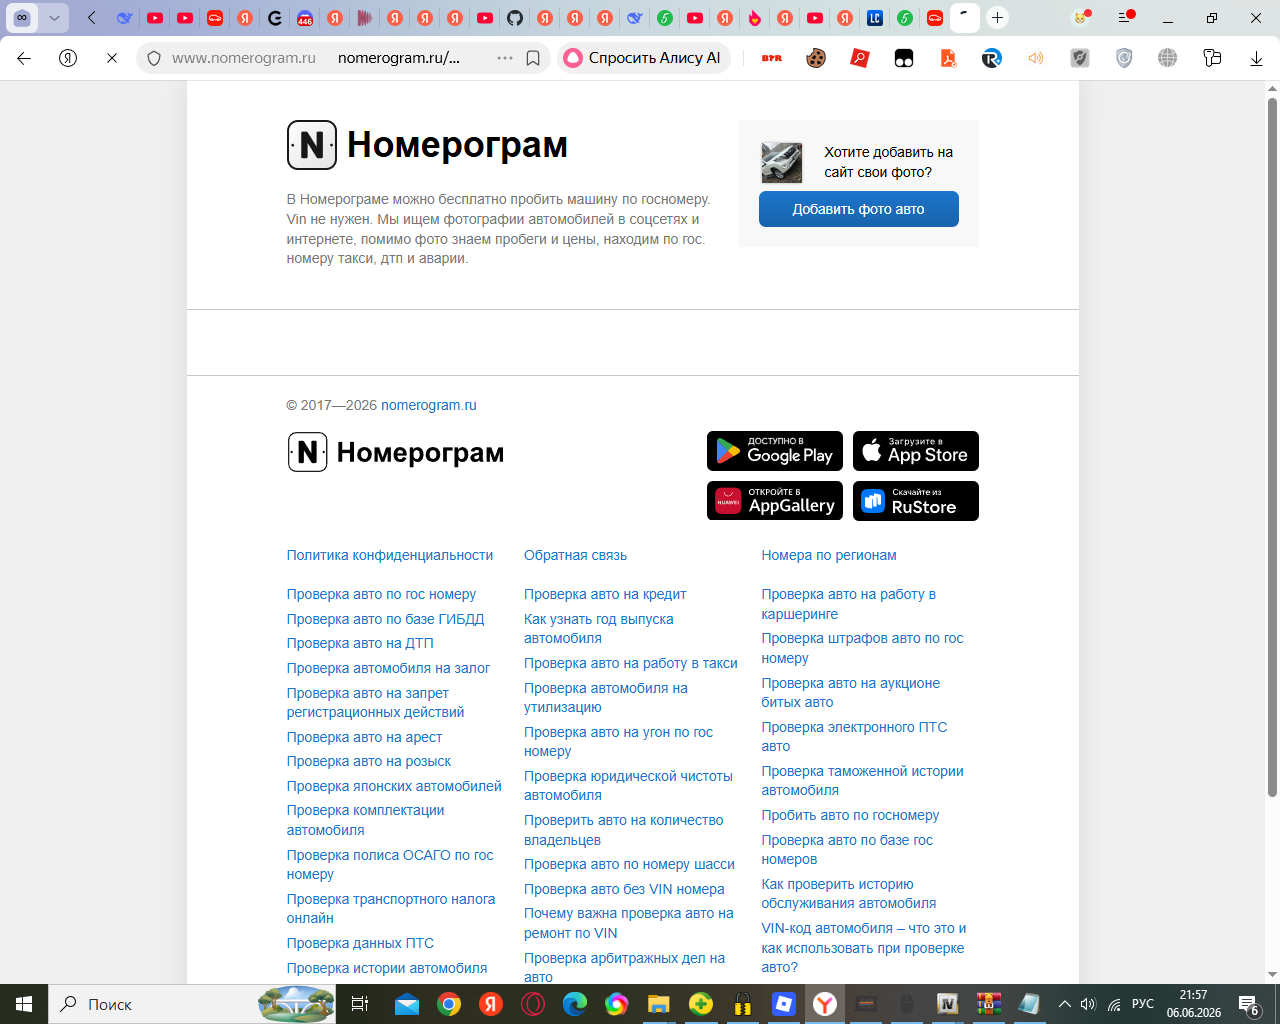
Task: Open Проверка авто по номеру шасси link
Action: [629, 864]
